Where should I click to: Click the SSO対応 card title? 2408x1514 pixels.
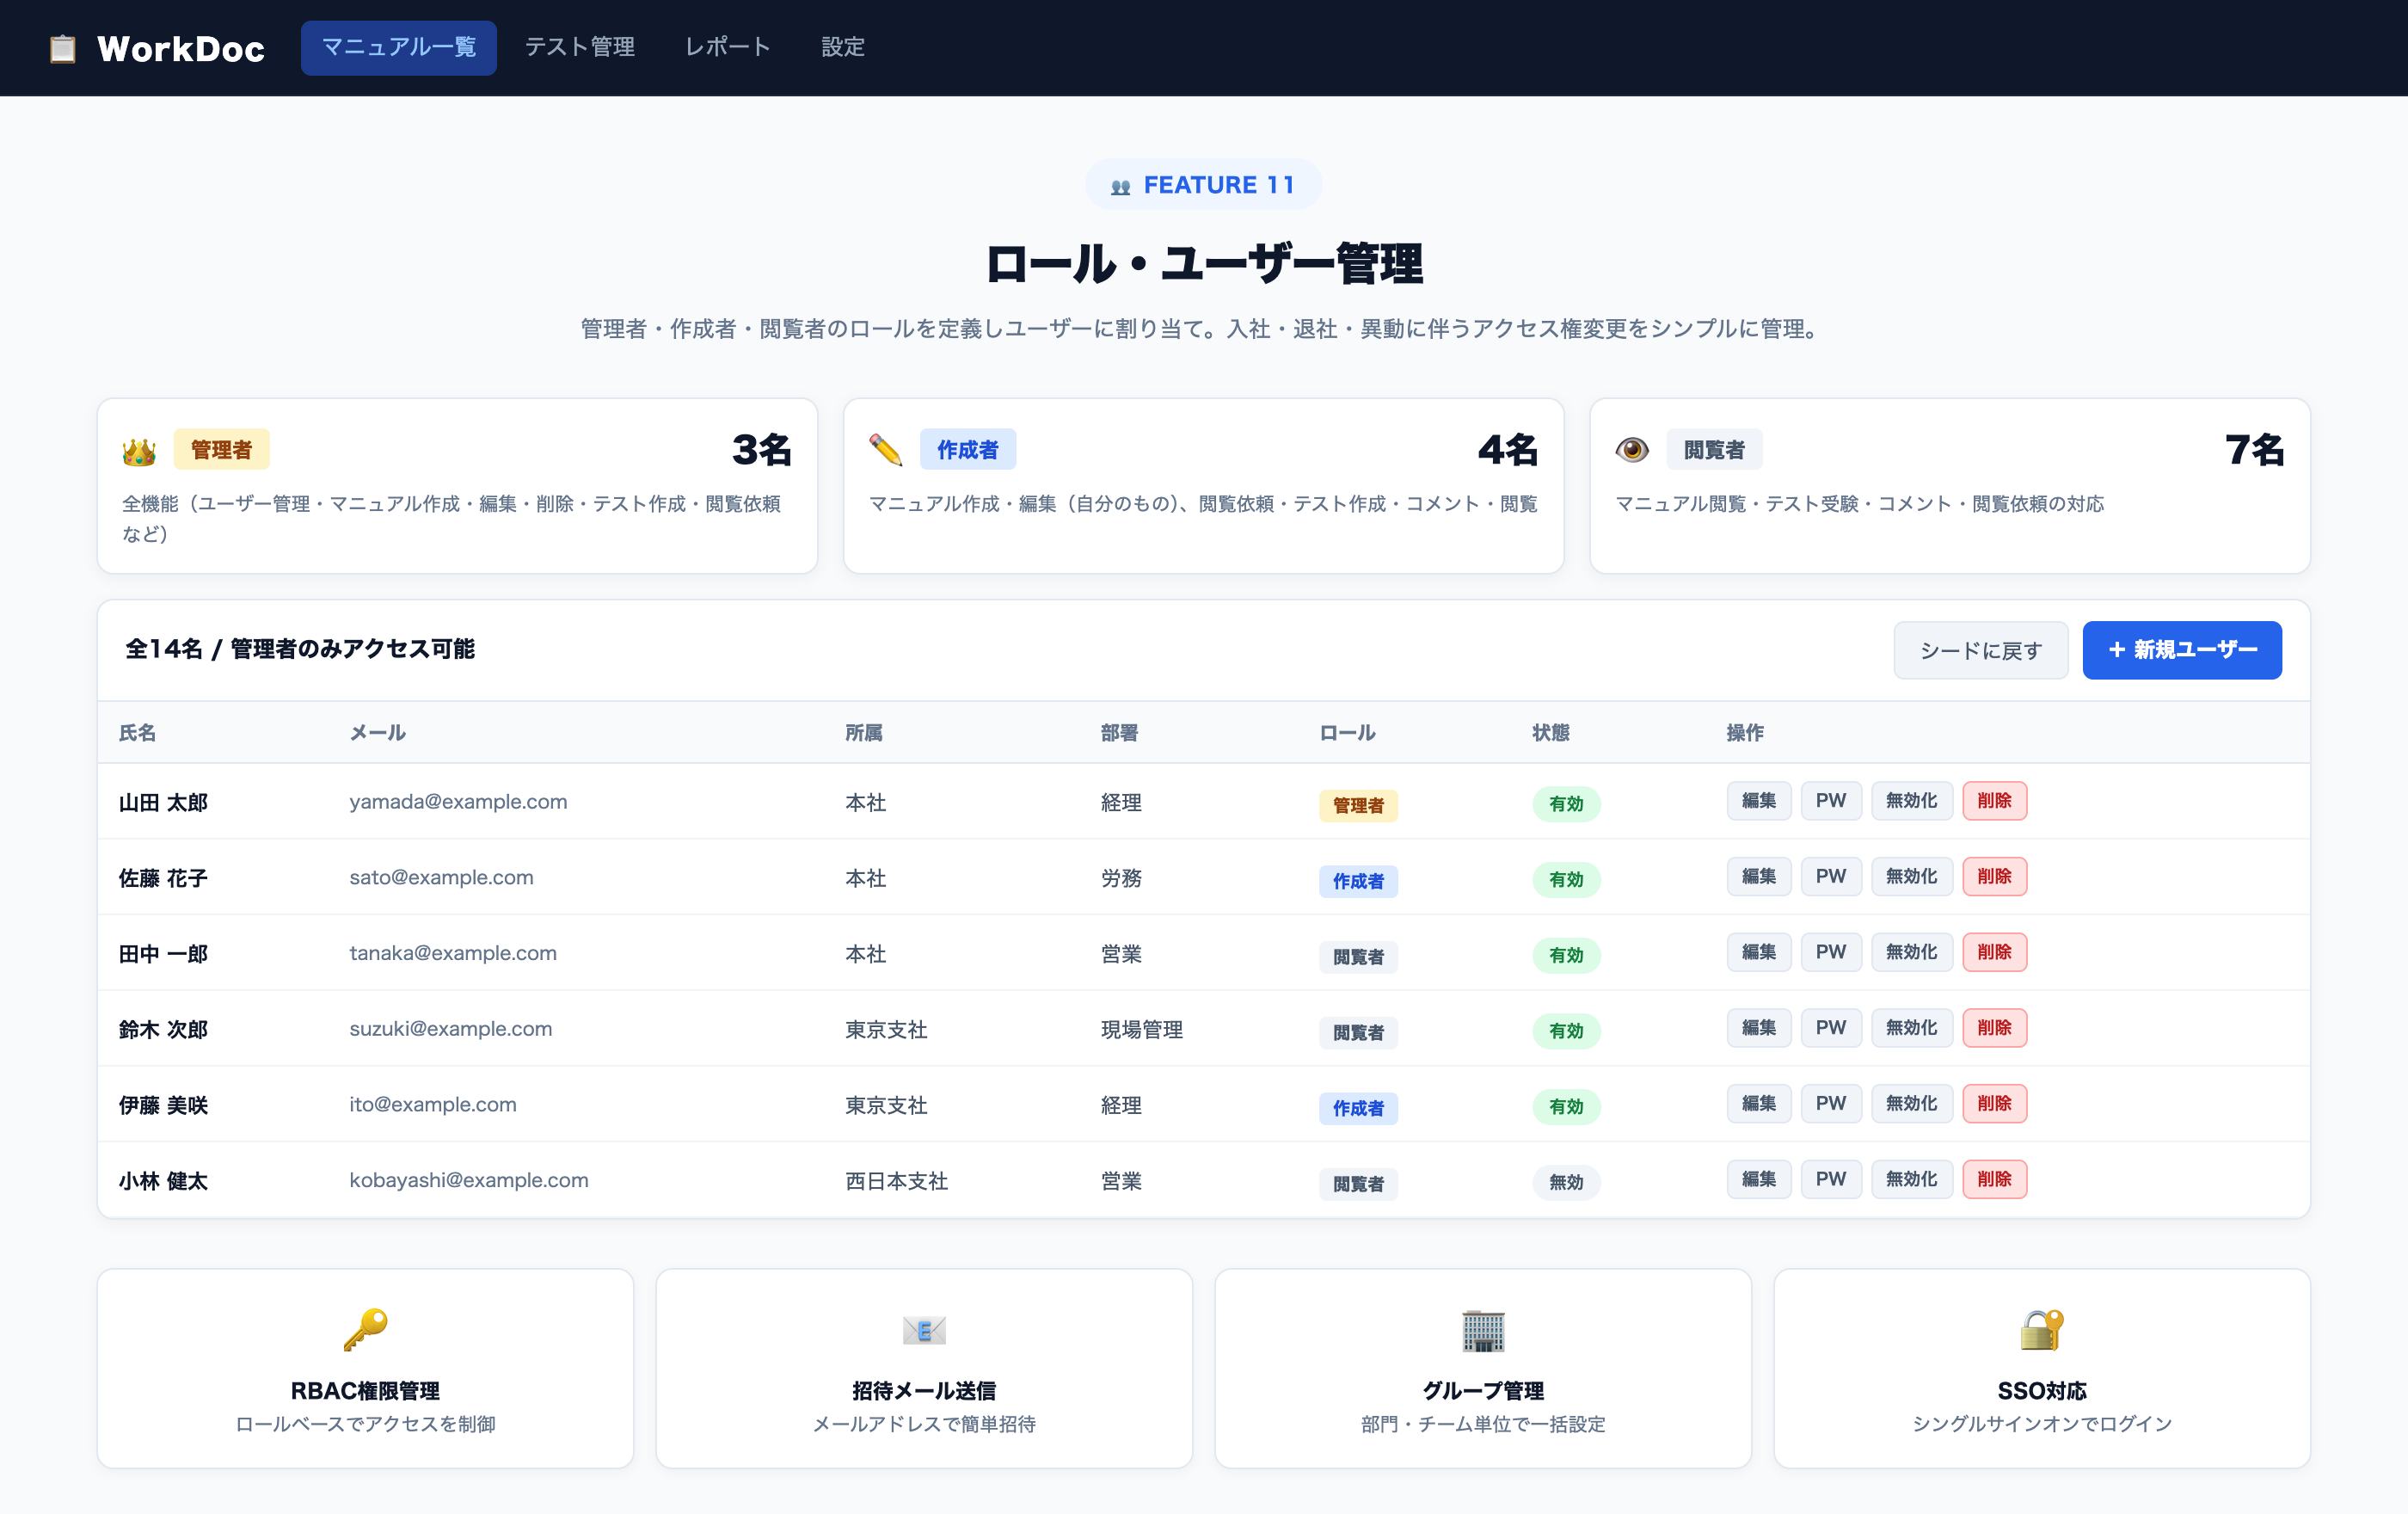(2042, 1391)
